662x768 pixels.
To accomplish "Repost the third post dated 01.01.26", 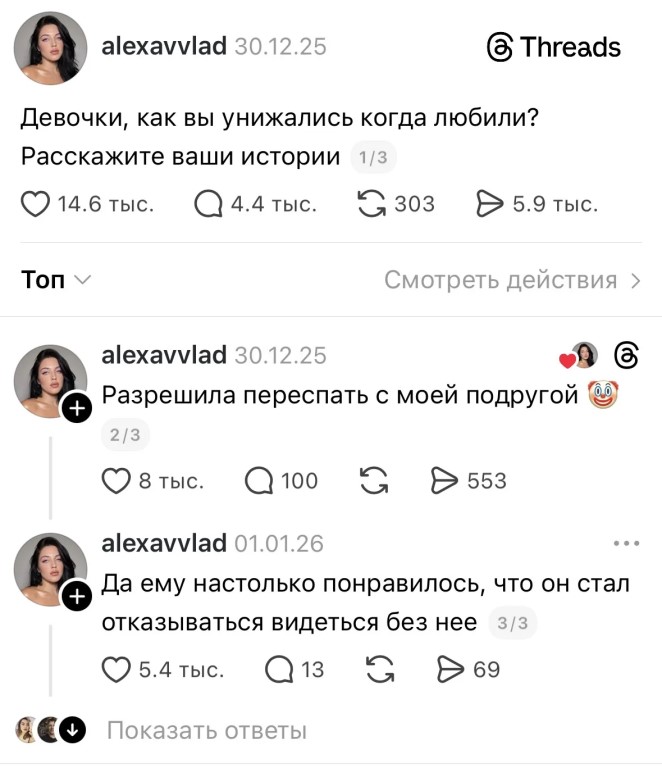I will point(378,669).
